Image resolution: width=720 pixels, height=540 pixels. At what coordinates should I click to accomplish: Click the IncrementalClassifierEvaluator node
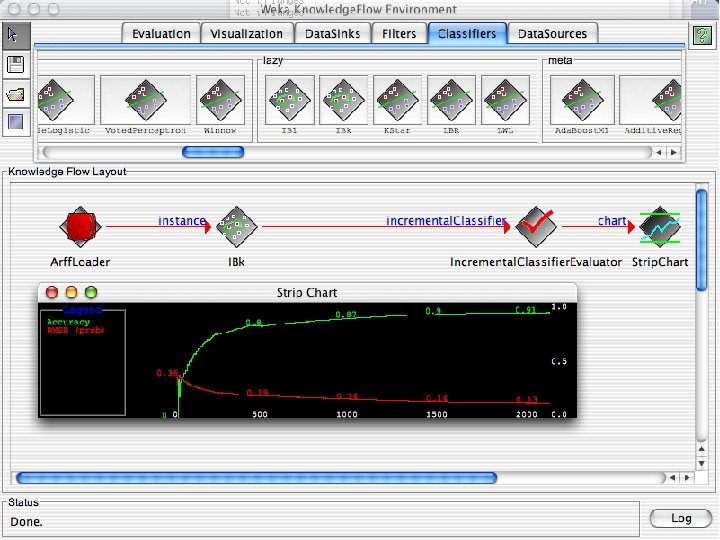point(536,227)
